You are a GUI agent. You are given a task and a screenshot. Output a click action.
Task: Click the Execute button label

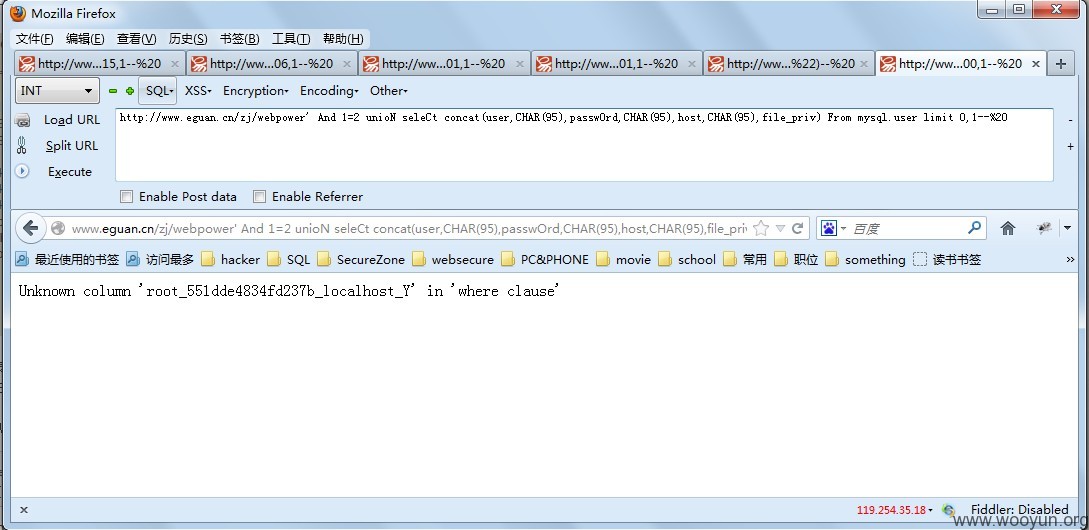click(x=69, y=172)
